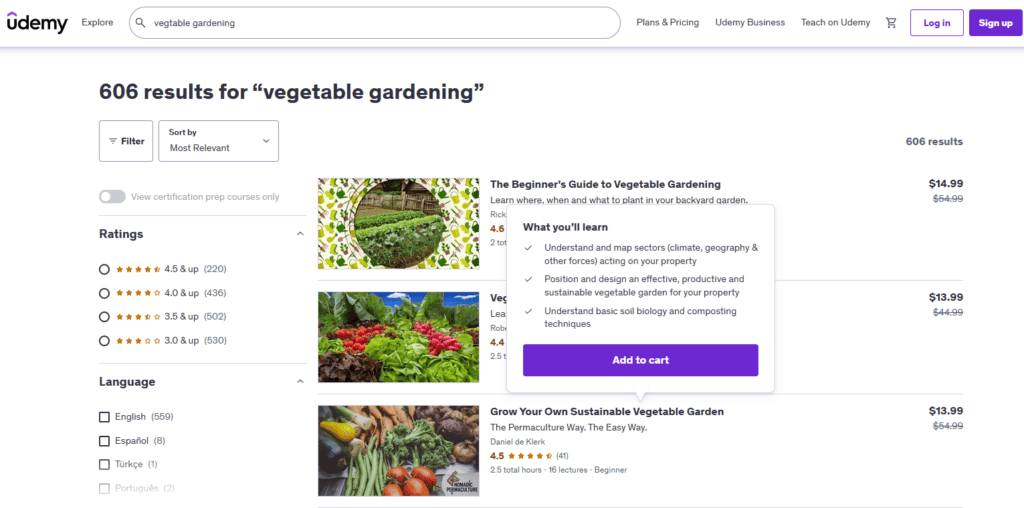Click the search magnifier icon
Viewport: 1024px width, 508px height.
pyautogui.click(x=141, y=23)
